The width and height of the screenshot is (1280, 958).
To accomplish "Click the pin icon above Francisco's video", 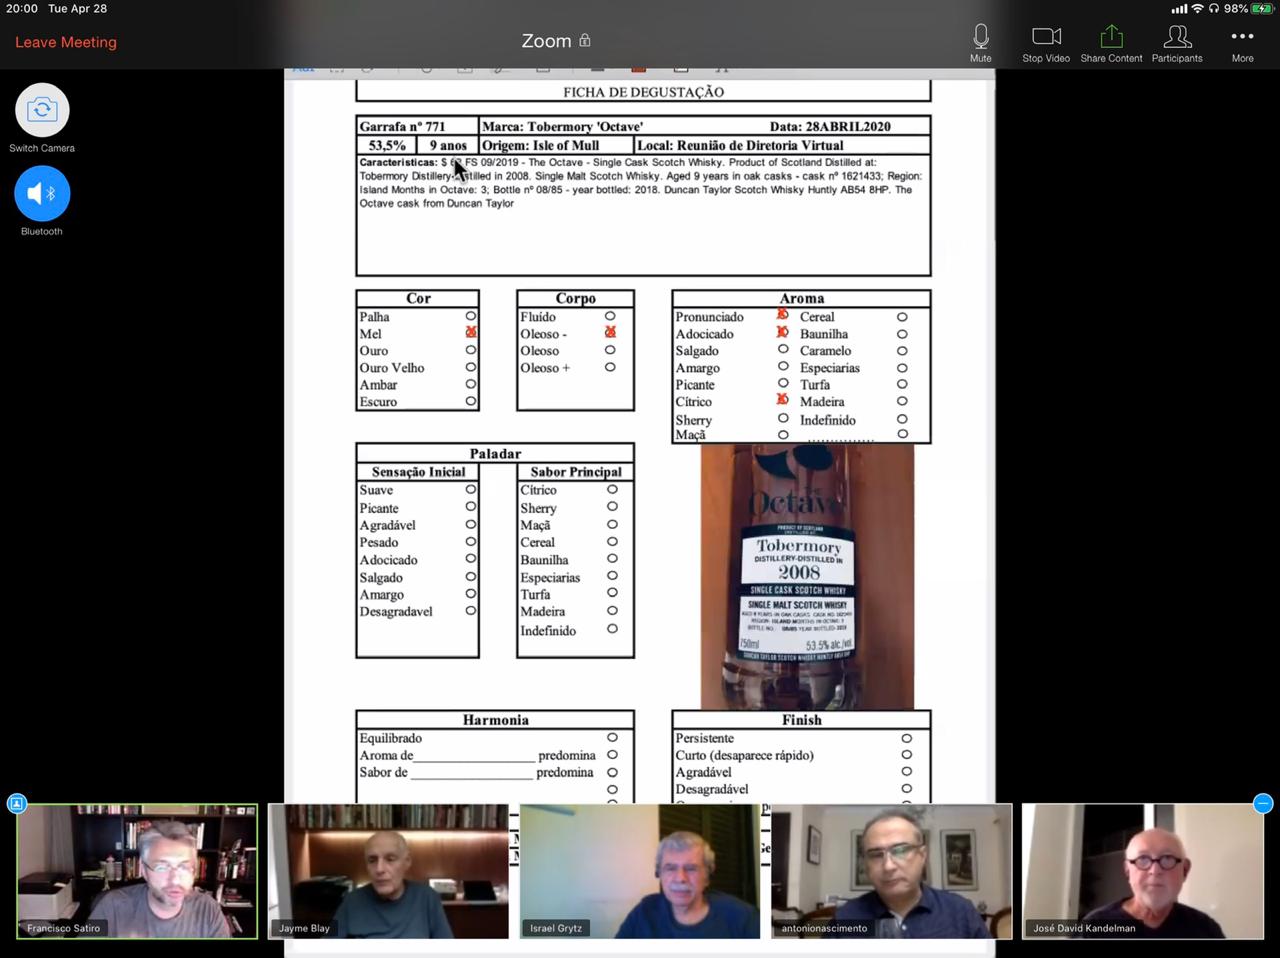I will [17, 803].
